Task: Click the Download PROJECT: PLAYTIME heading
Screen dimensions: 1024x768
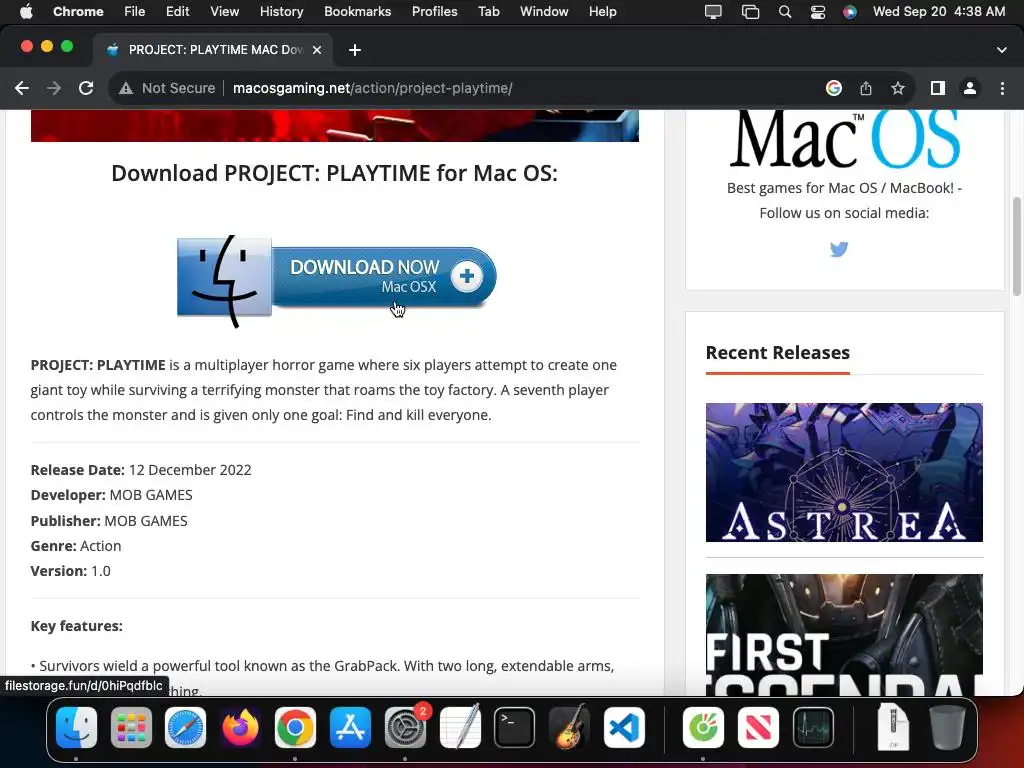Action: pos(334,173)
